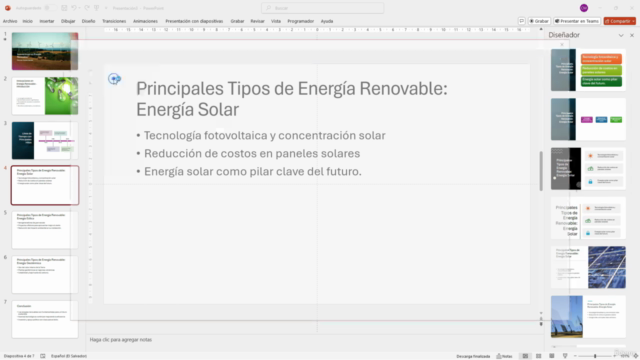The image size is (640, 360).
Task: Switch to Reading view icon
Action: 552,356
